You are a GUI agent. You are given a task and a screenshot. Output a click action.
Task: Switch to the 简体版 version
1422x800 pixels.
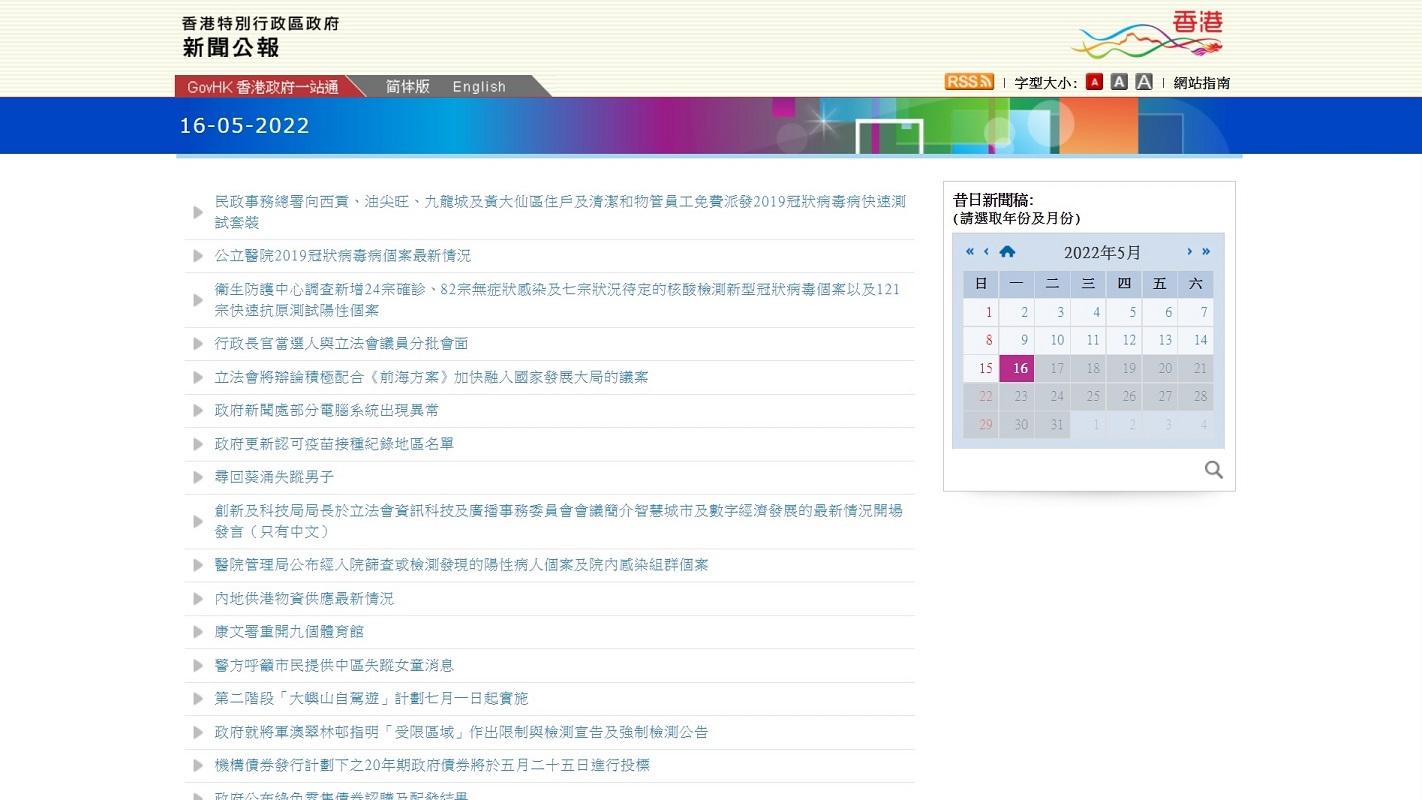point(407,86)
